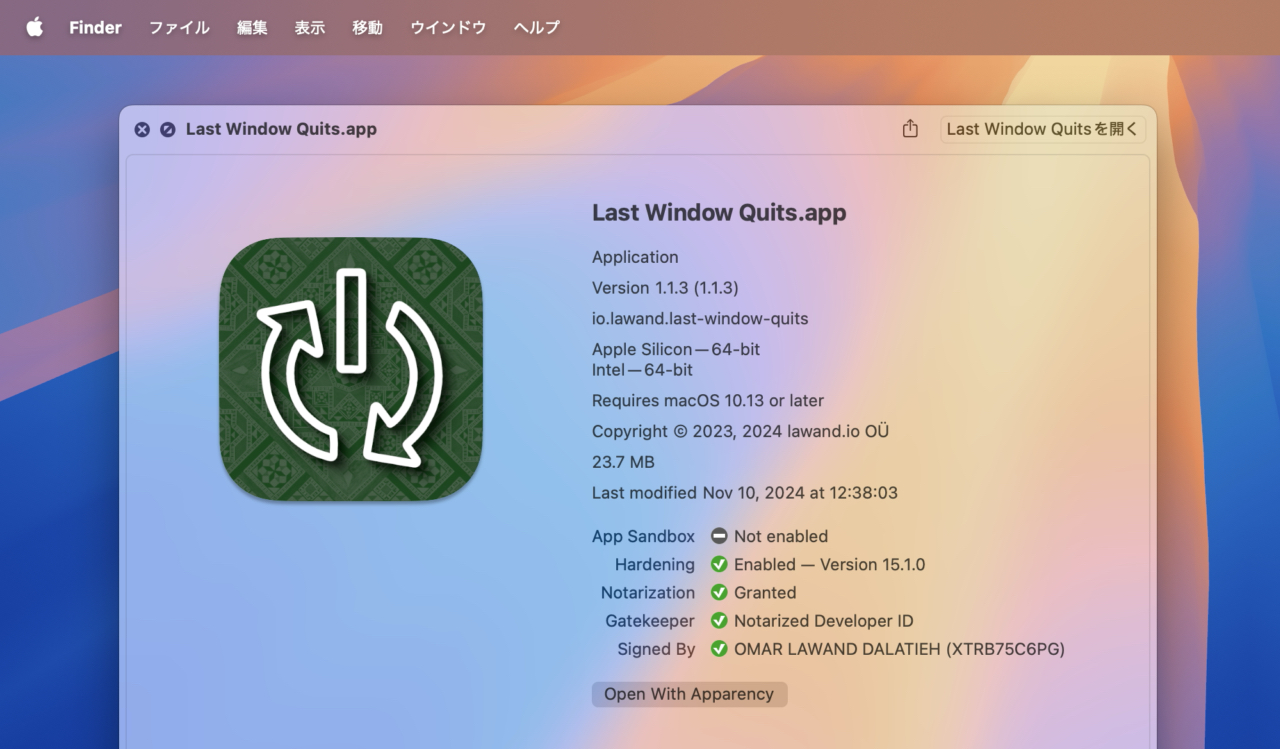Click the 'Not enabled' sandbox status text
This screenshot has width=1280, height=749.
coord(781,536)
